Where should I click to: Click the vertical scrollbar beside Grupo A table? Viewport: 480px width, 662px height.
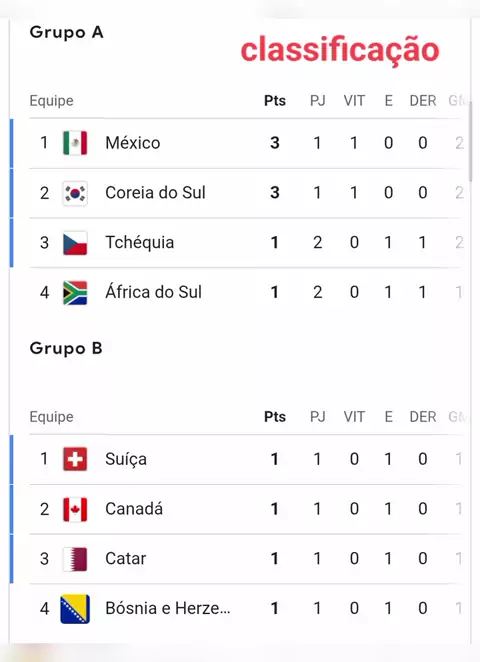[x=470, y=141]
